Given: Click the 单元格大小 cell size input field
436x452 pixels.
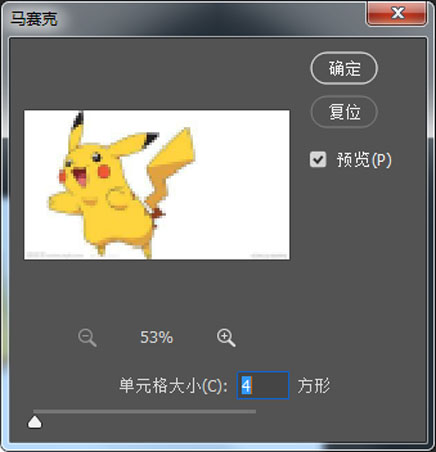Looking at the screenshot, I should click(x=263, y=385).
